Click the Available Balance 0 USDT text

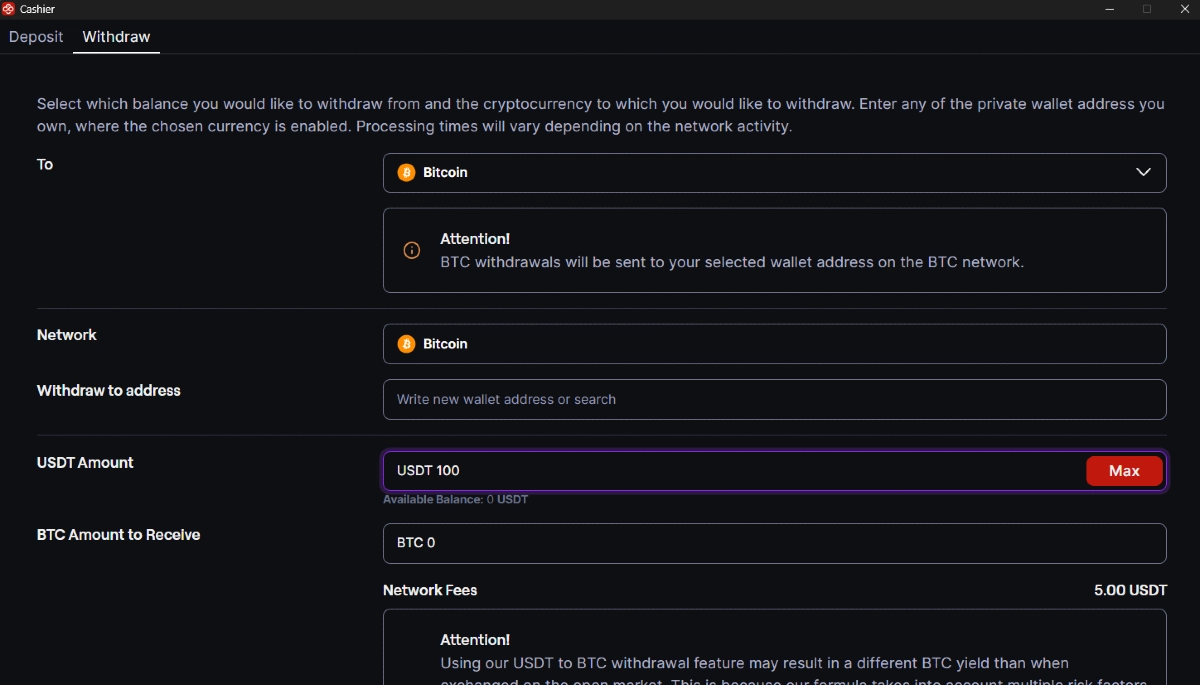(x=455, y=499)
